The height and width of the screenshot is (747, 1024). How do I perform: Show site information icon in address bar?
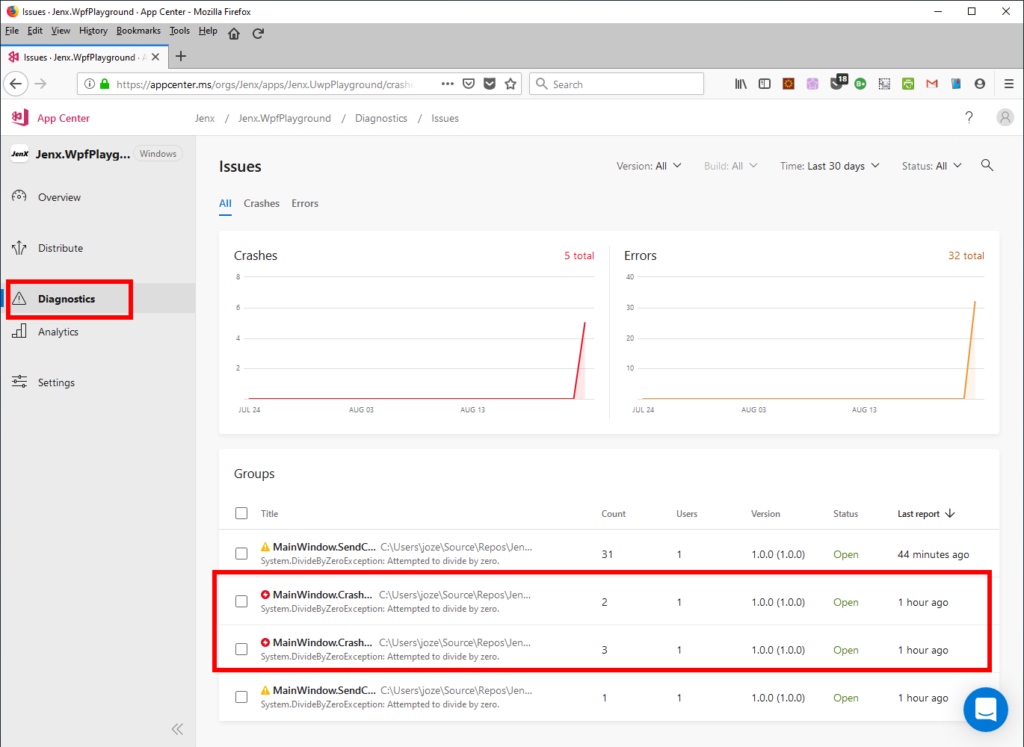coord(89,84)
